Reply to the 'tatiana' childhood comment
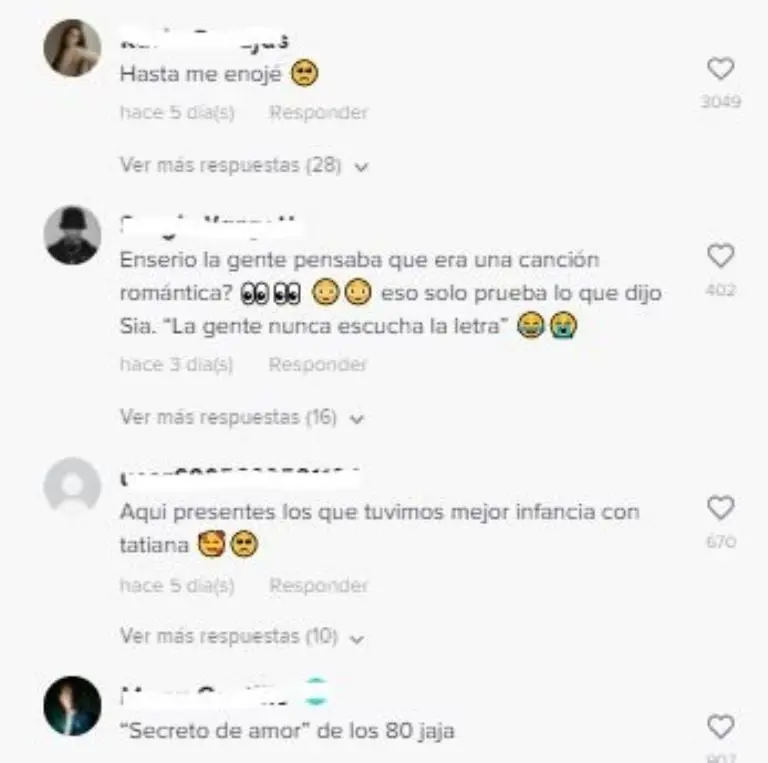The width and height of the screenshot is (768, 763). click(318, 586)
